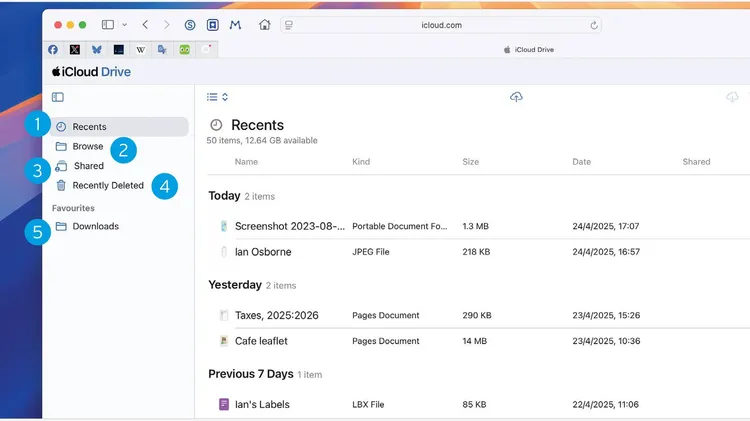This screenshot has width=750, height=421.
Task: Click the iCloud Drive logo heading
Action: (x=91, y=72)
